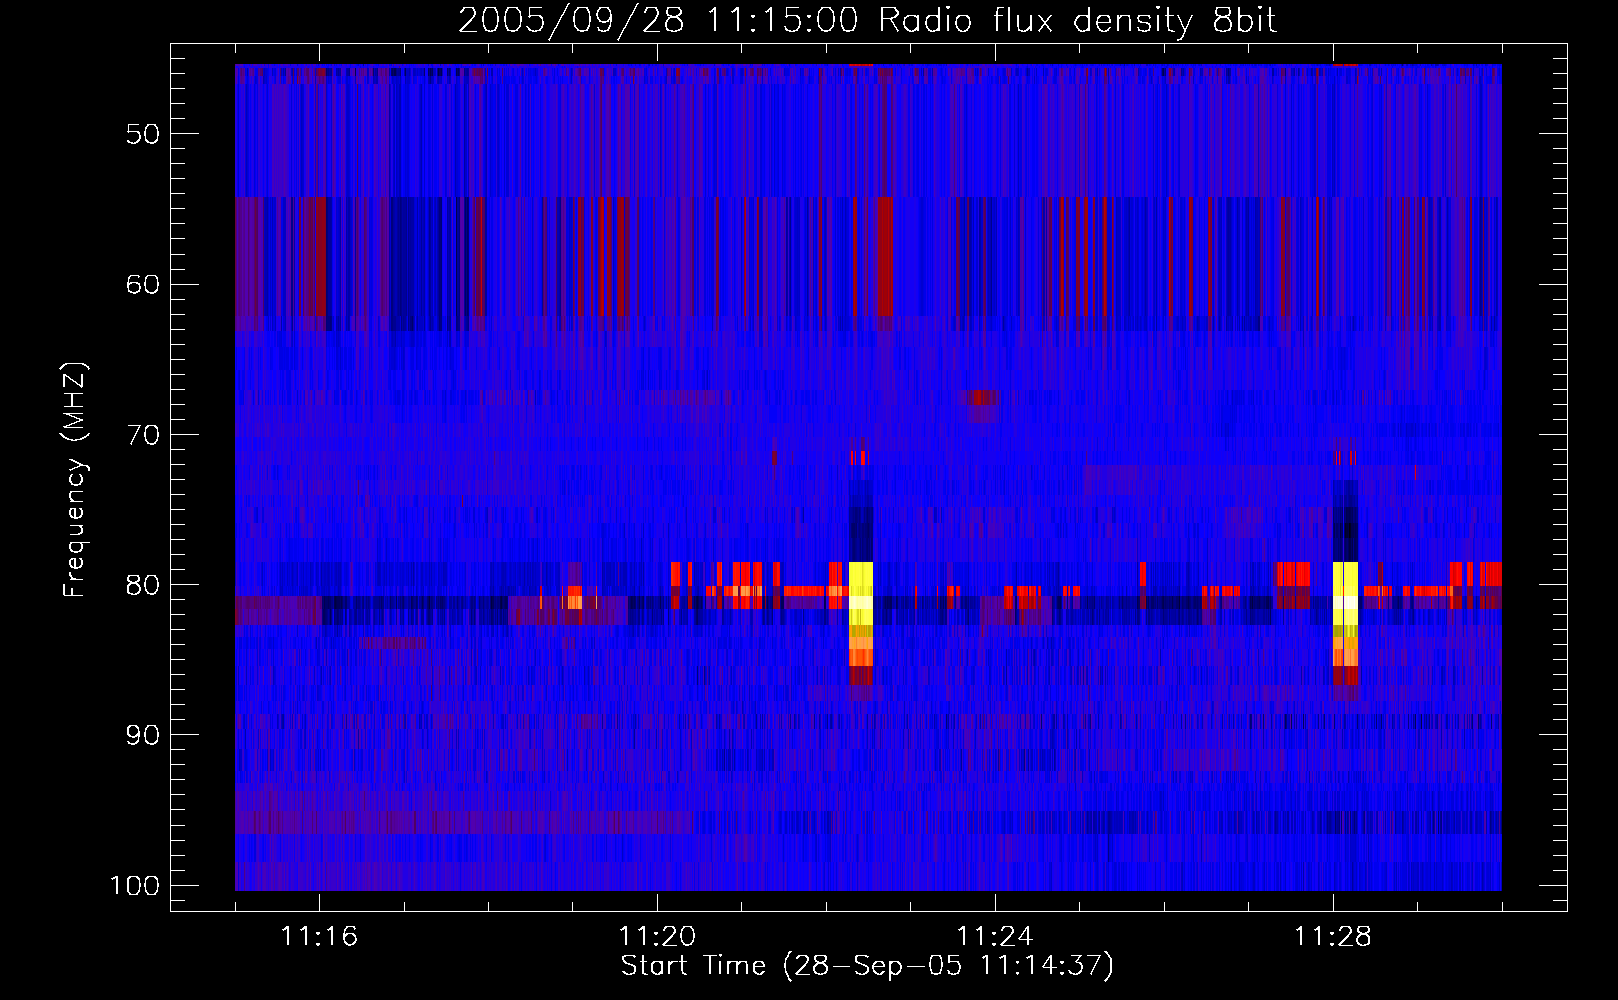
Task: Select the 80 frequency tick label
Action: (143, 585)
